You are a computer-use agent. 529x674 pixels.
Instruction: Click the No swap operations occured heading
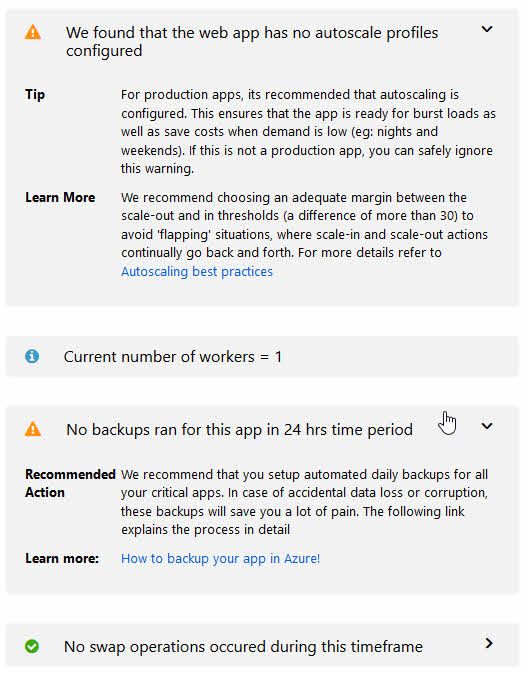click(x=243, y=646)
